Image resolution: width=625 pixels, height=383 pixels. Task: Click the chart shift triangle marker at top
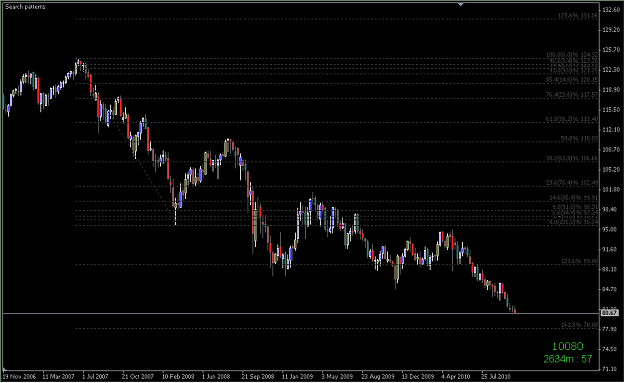[x=460, y=4]
